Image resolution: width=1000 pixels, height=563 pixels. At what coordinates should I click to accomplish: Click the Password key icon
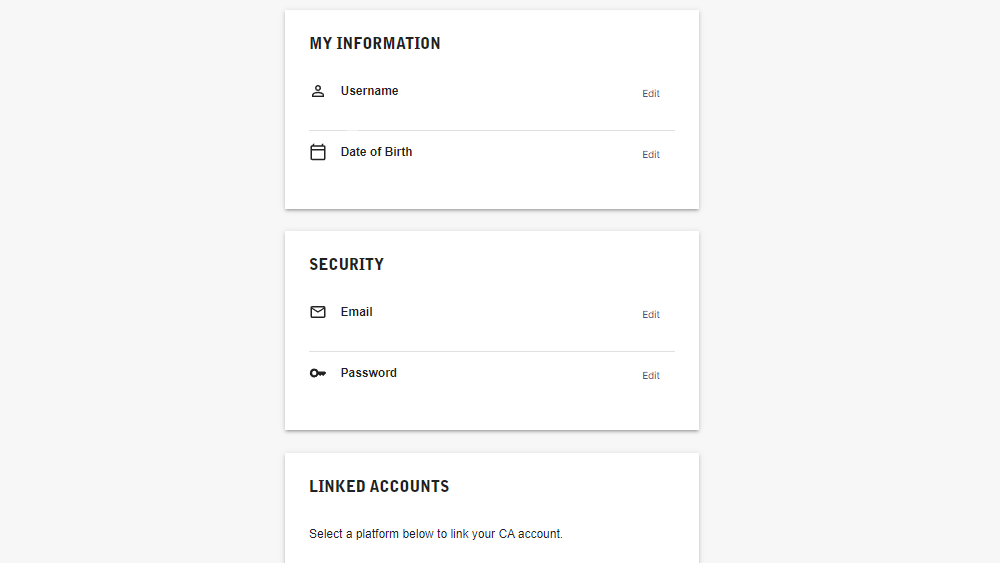[x=318, y=373]
